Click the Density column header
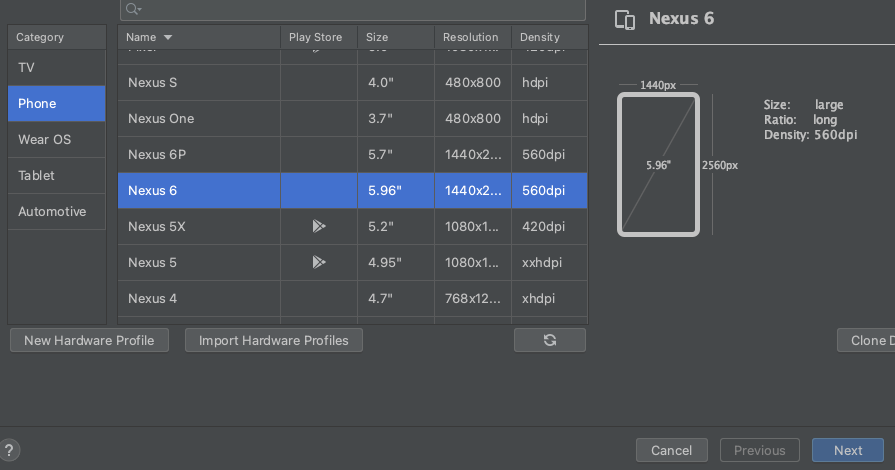 pos(549,37)
